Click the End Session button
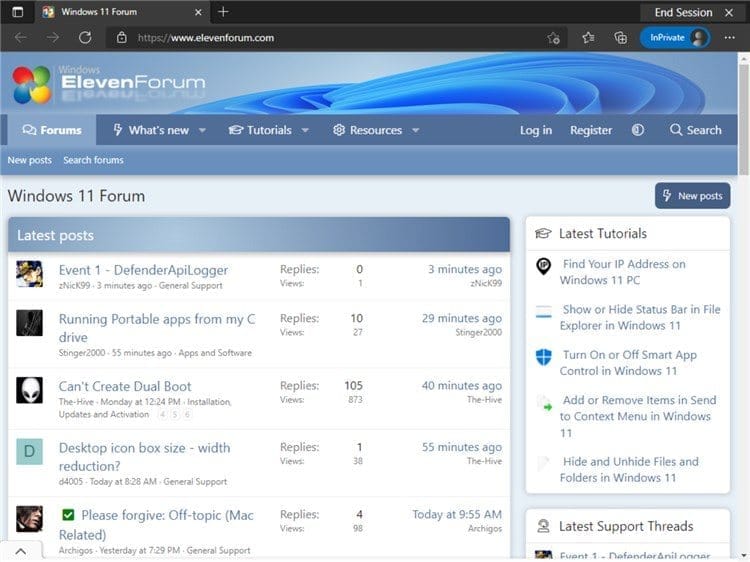Screen dimensions: 750x562 (x=692, y=12)
